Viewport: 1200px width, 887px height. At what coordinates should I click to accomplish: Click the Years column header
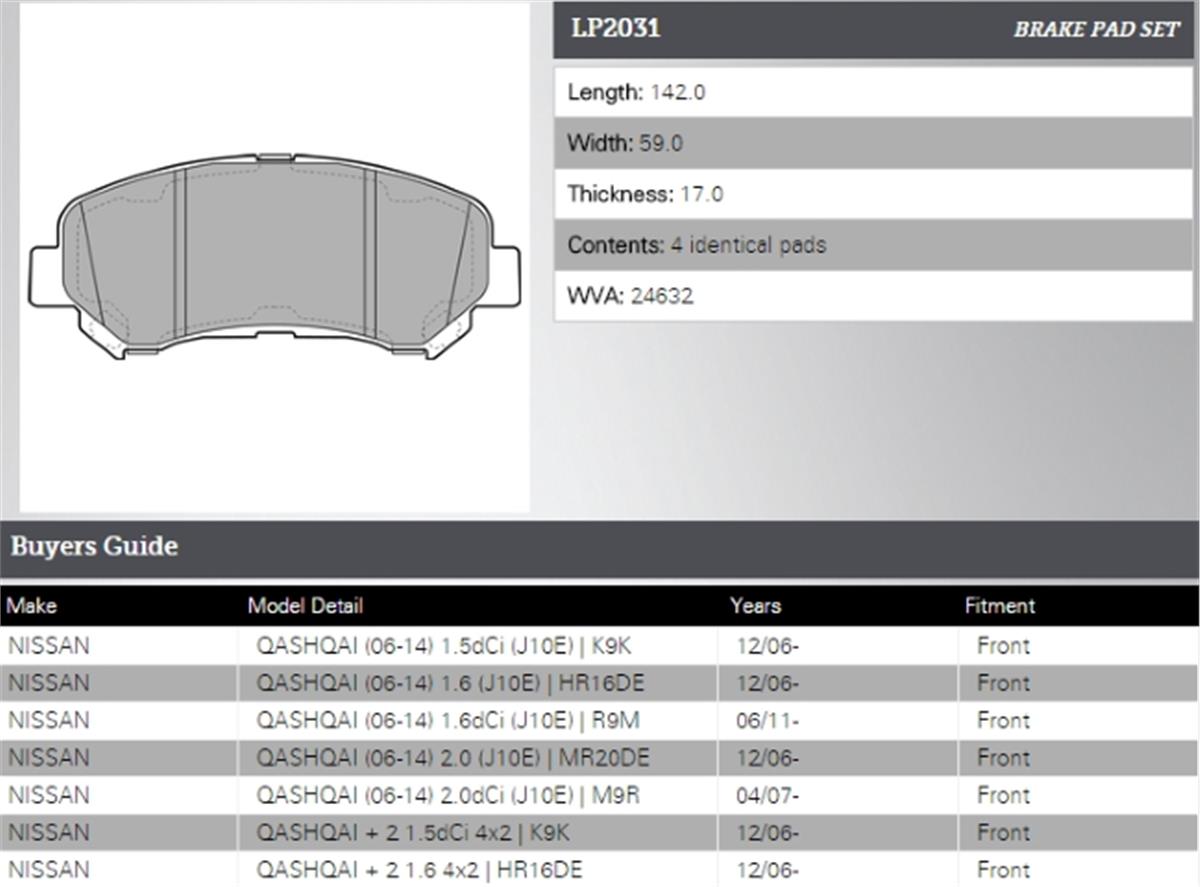(x=755, y=605)
